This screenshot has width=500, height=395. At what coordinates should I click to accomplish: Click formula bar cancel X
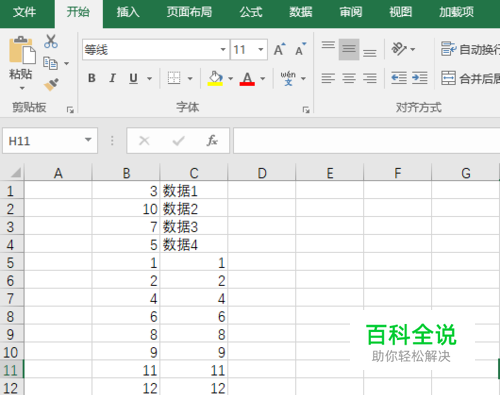[x=144, y=141]
